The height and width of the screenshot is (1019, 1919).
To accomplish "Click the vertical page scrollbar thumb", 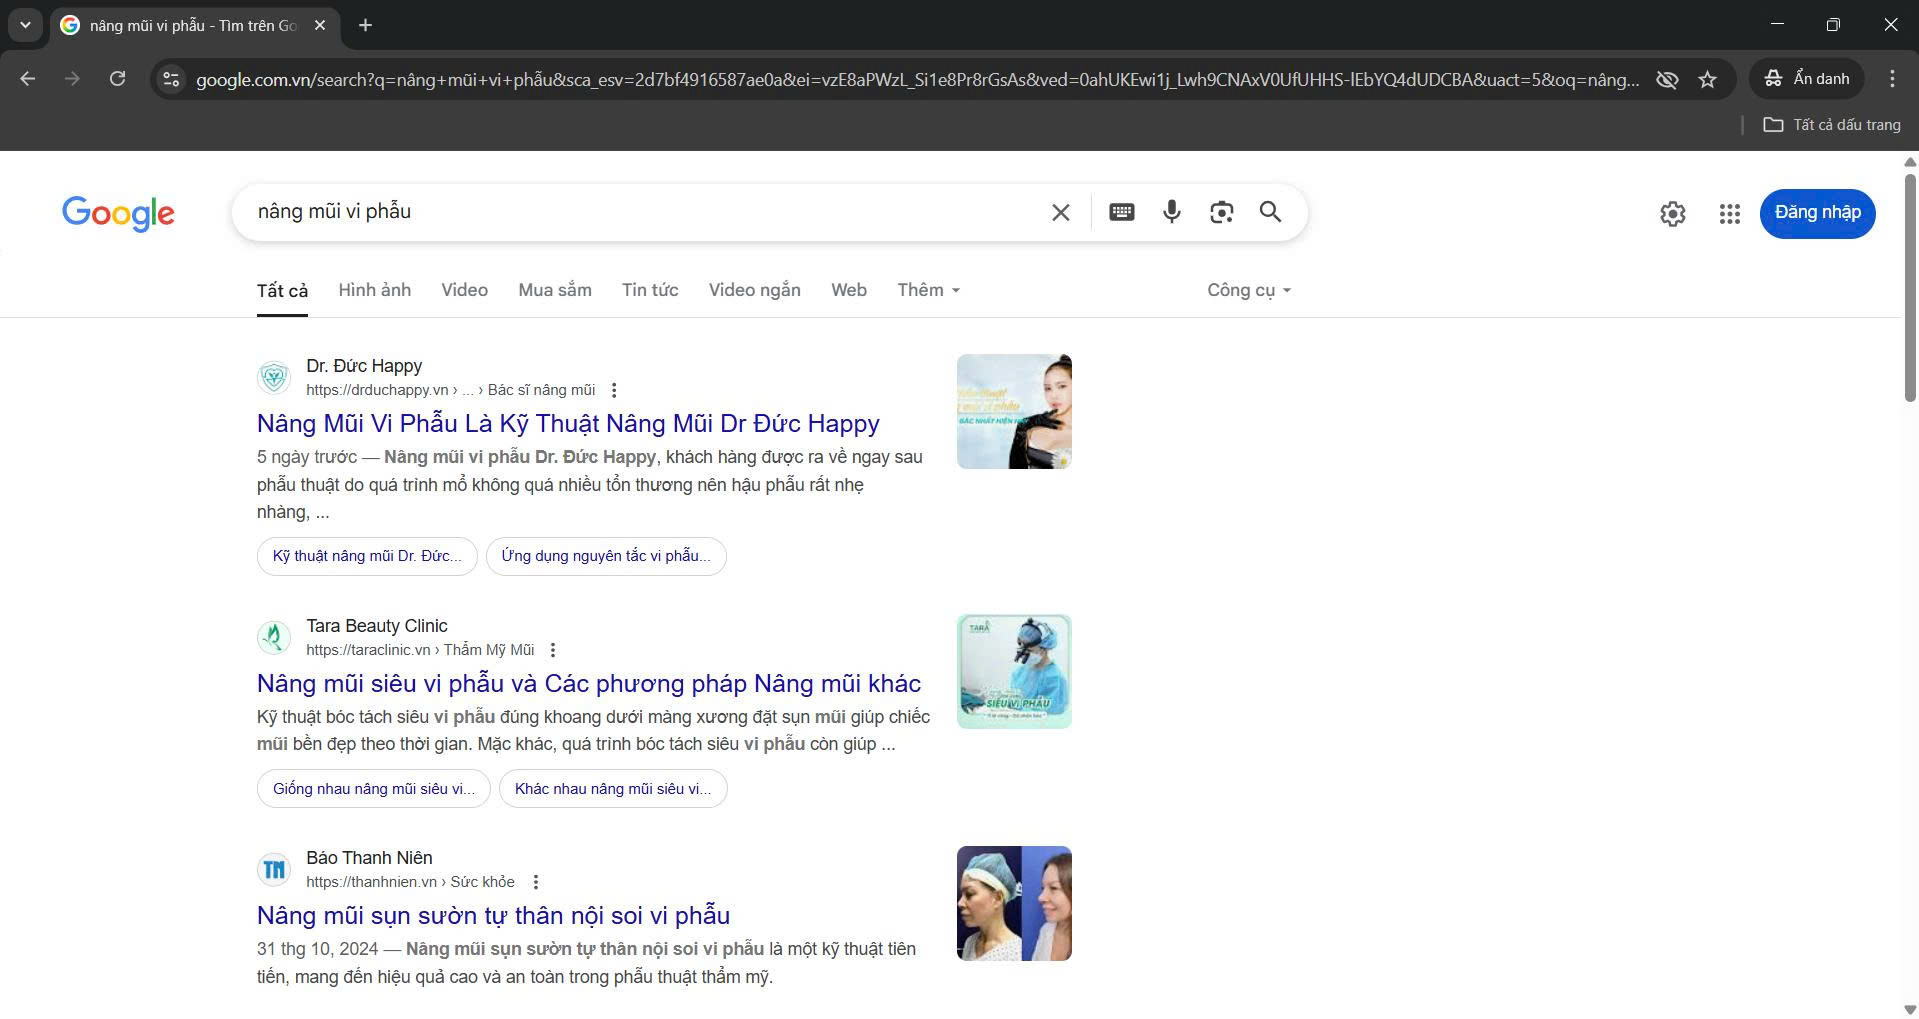I will (1910, 287).
